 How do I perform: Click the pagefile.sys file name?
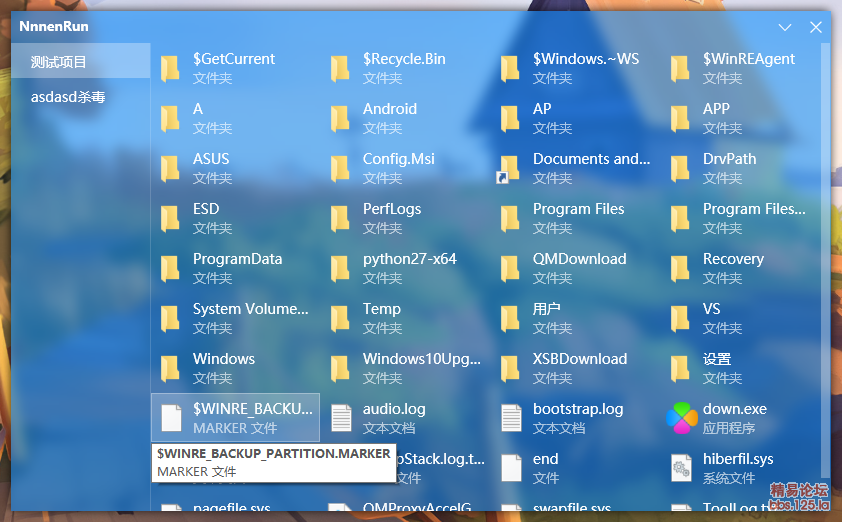tap(232, 506)
